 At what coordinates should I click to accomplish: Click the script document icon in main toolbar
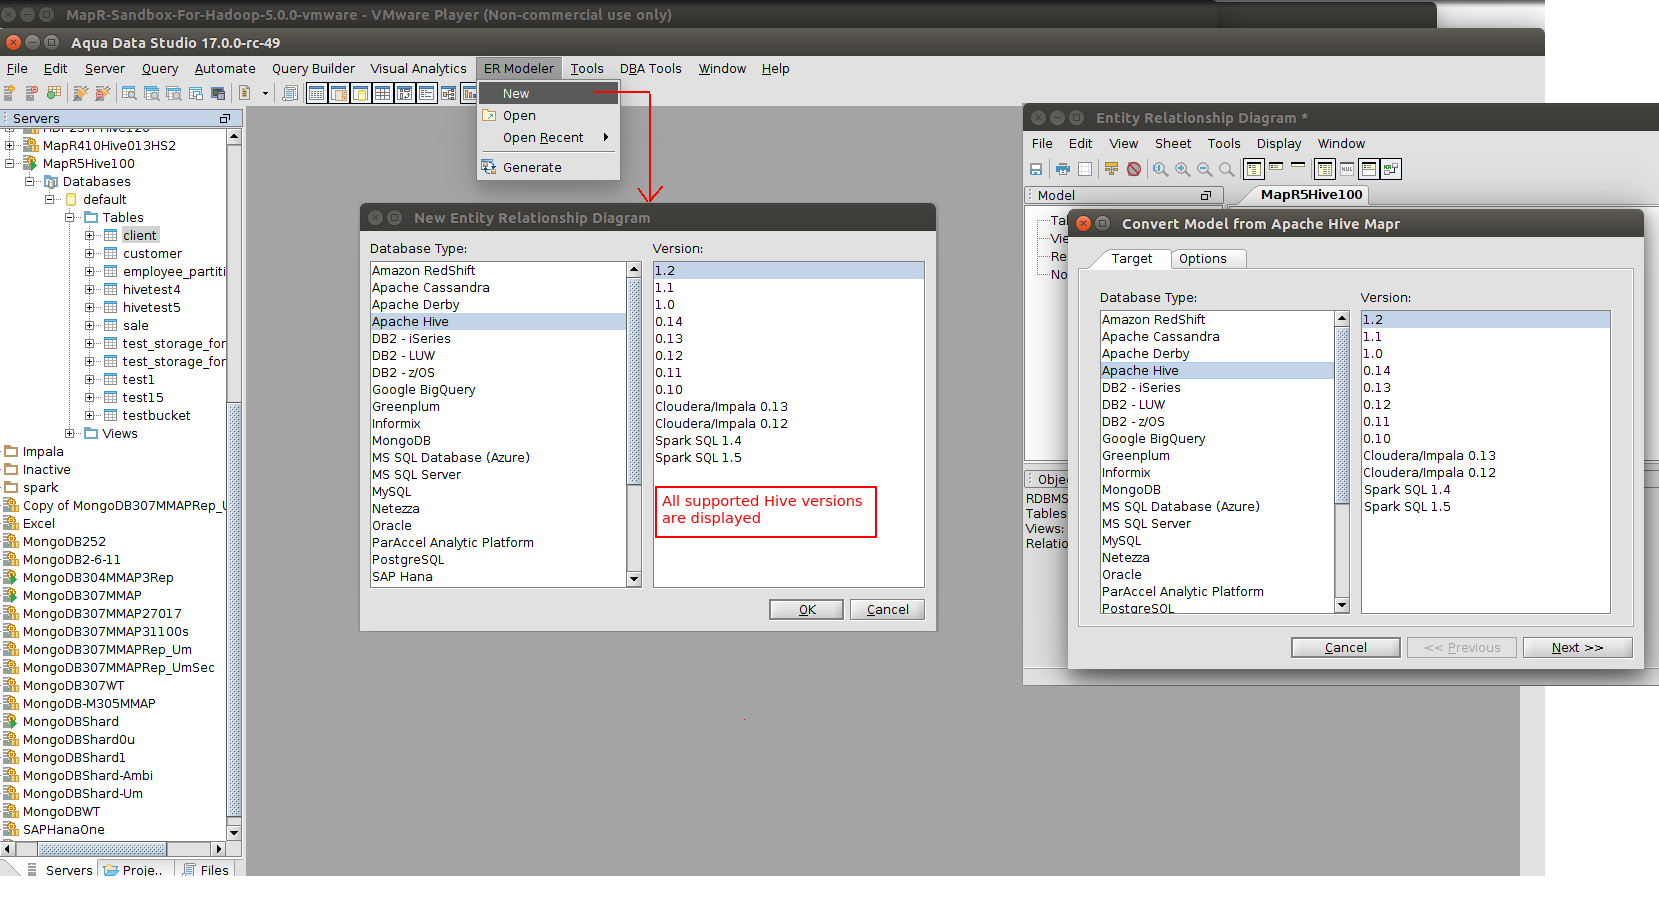point(244,93)
